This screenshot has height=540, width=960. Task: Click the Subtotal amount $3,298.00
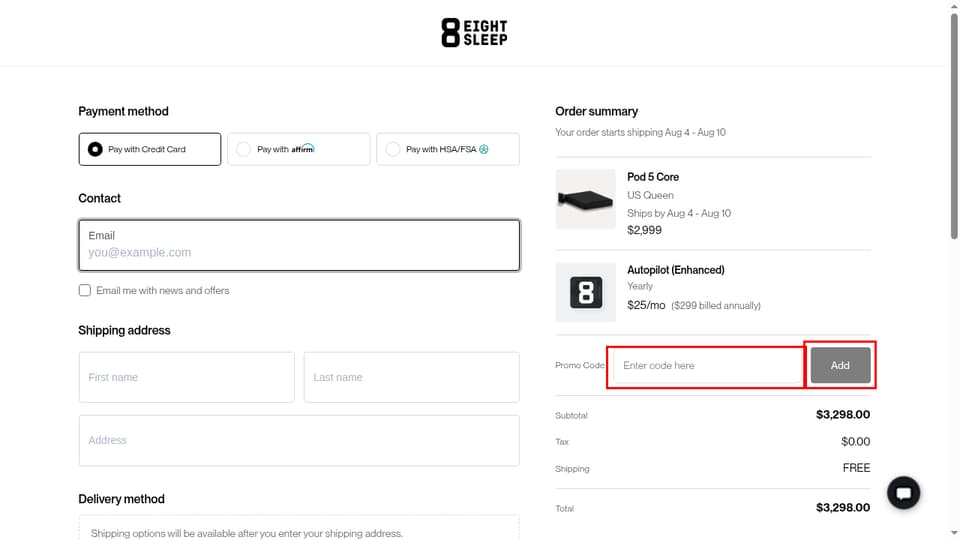coord(842,414)
